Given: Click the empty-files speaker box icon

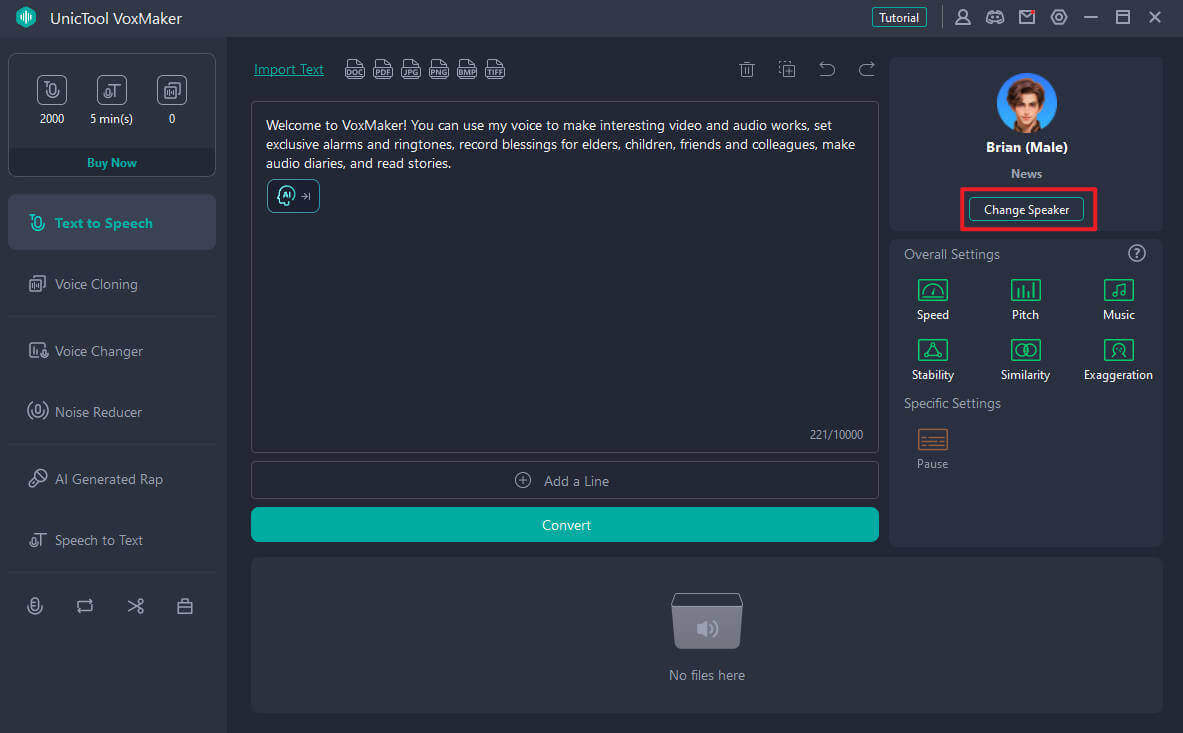Looking at the screenshot, I should point(707,621).
